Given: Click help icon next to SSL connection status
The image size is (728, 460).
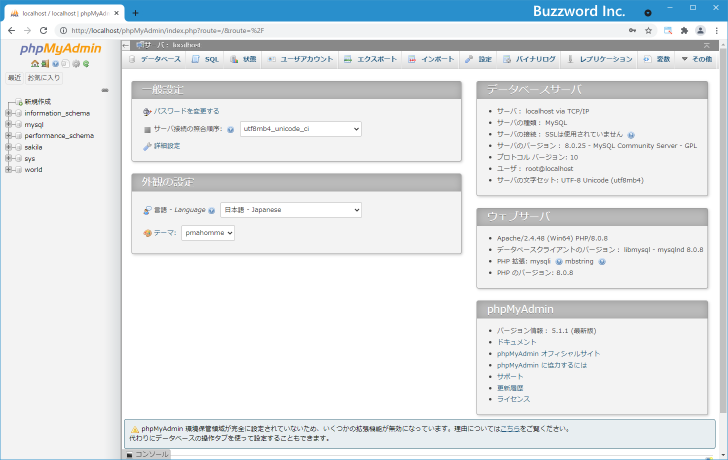Looking at the screenshot, I should (x=631, y=135).
